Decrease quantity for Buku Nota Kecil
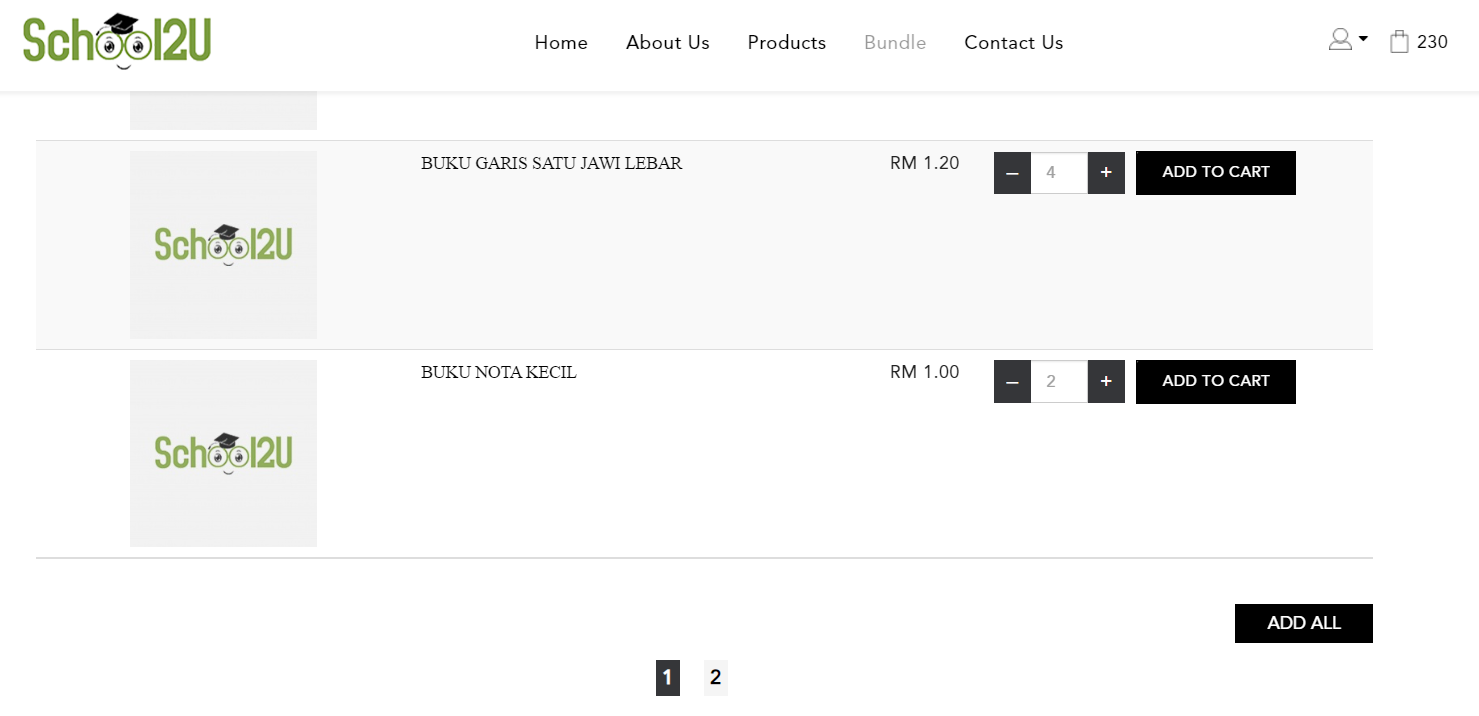Screen dimensions: 1479x716 (1012, 382)
